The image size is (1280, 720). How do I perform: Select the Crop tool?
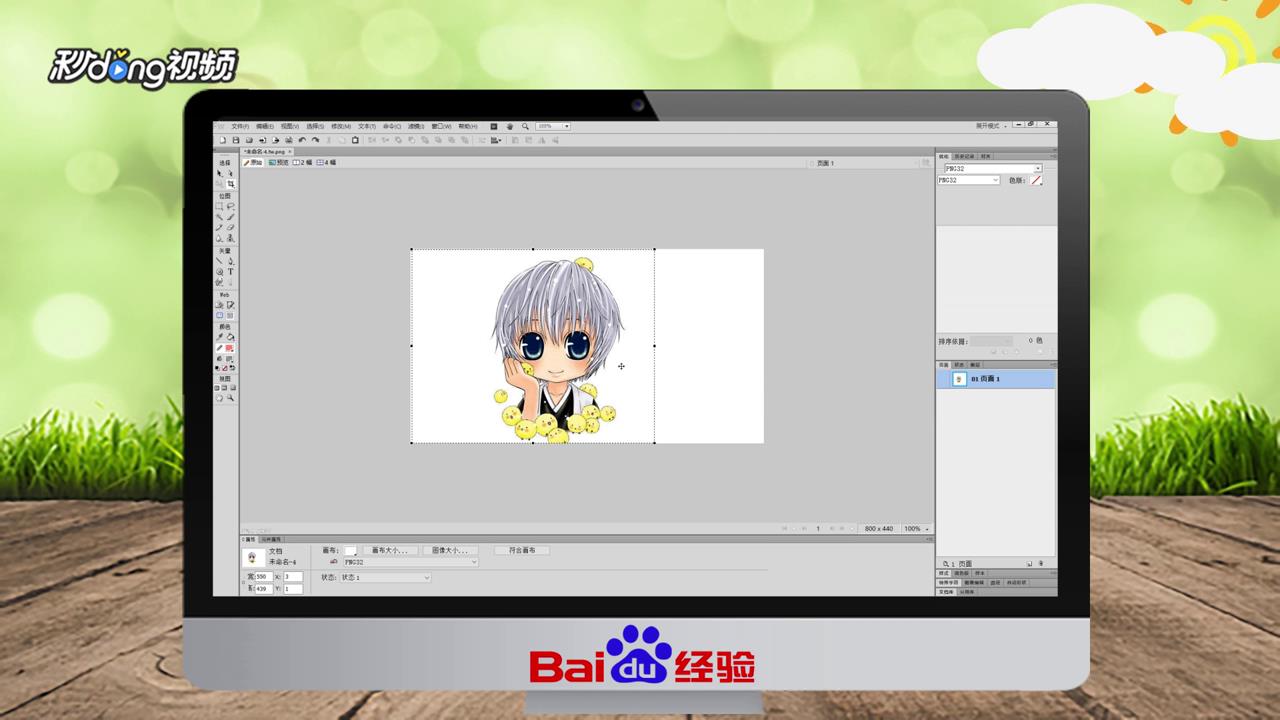pyautogui.click(x=230, y=184)
